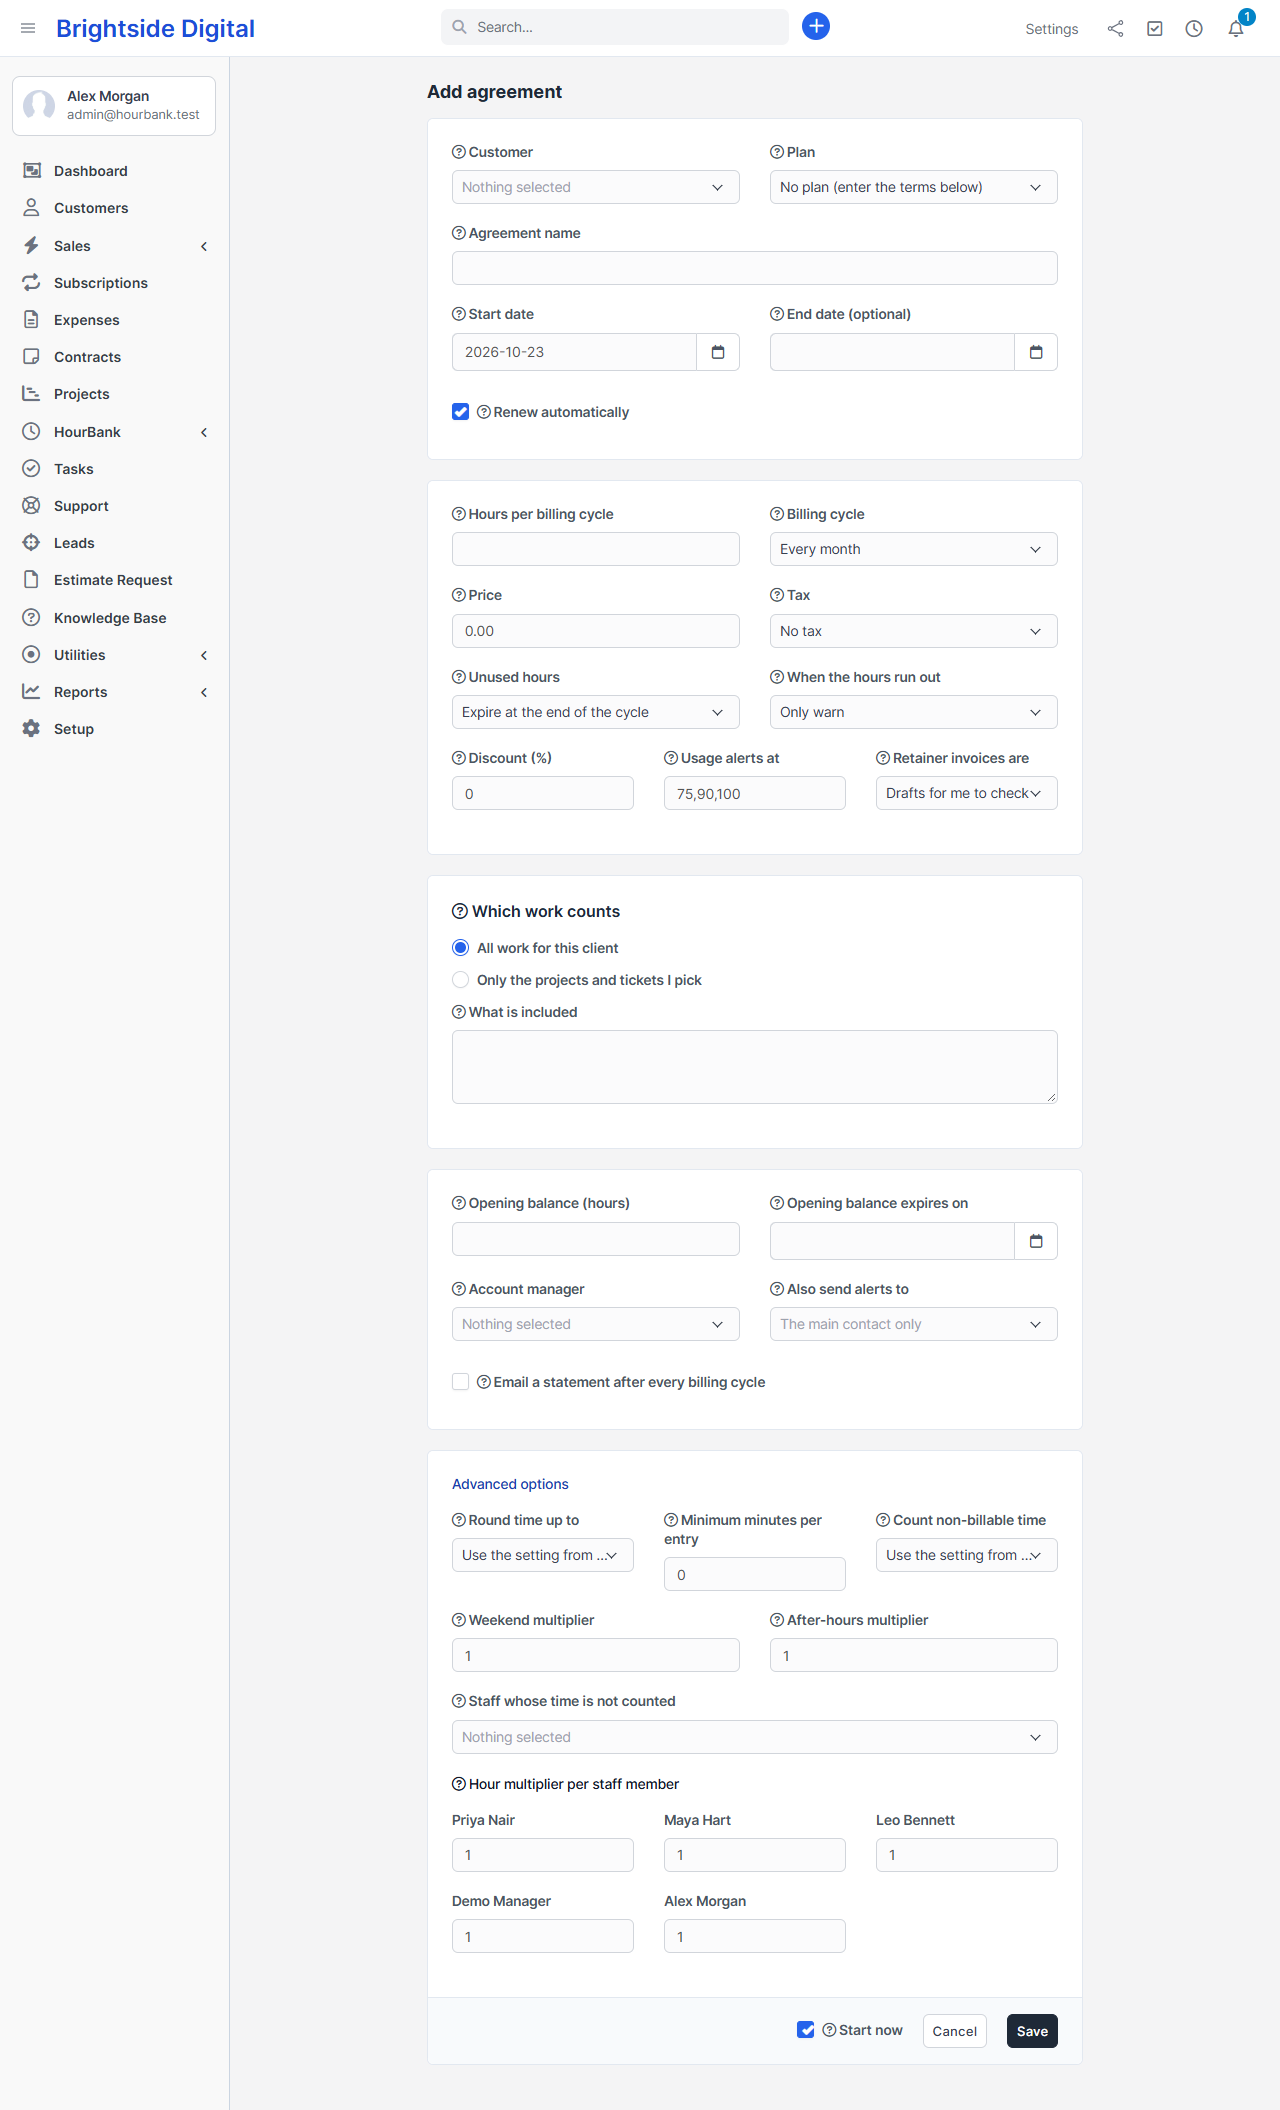Open the Tax dropdown

coord(914,631)
